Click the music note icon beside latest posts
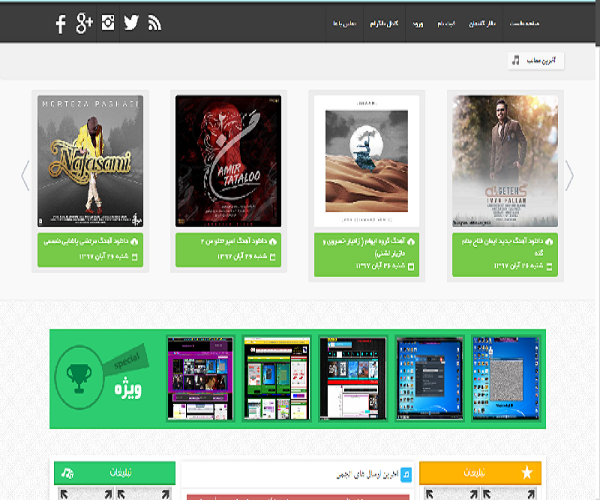Image resolution: width=600 pixels, height=500 pixels. pyautogui.click(x=516, y=60)
